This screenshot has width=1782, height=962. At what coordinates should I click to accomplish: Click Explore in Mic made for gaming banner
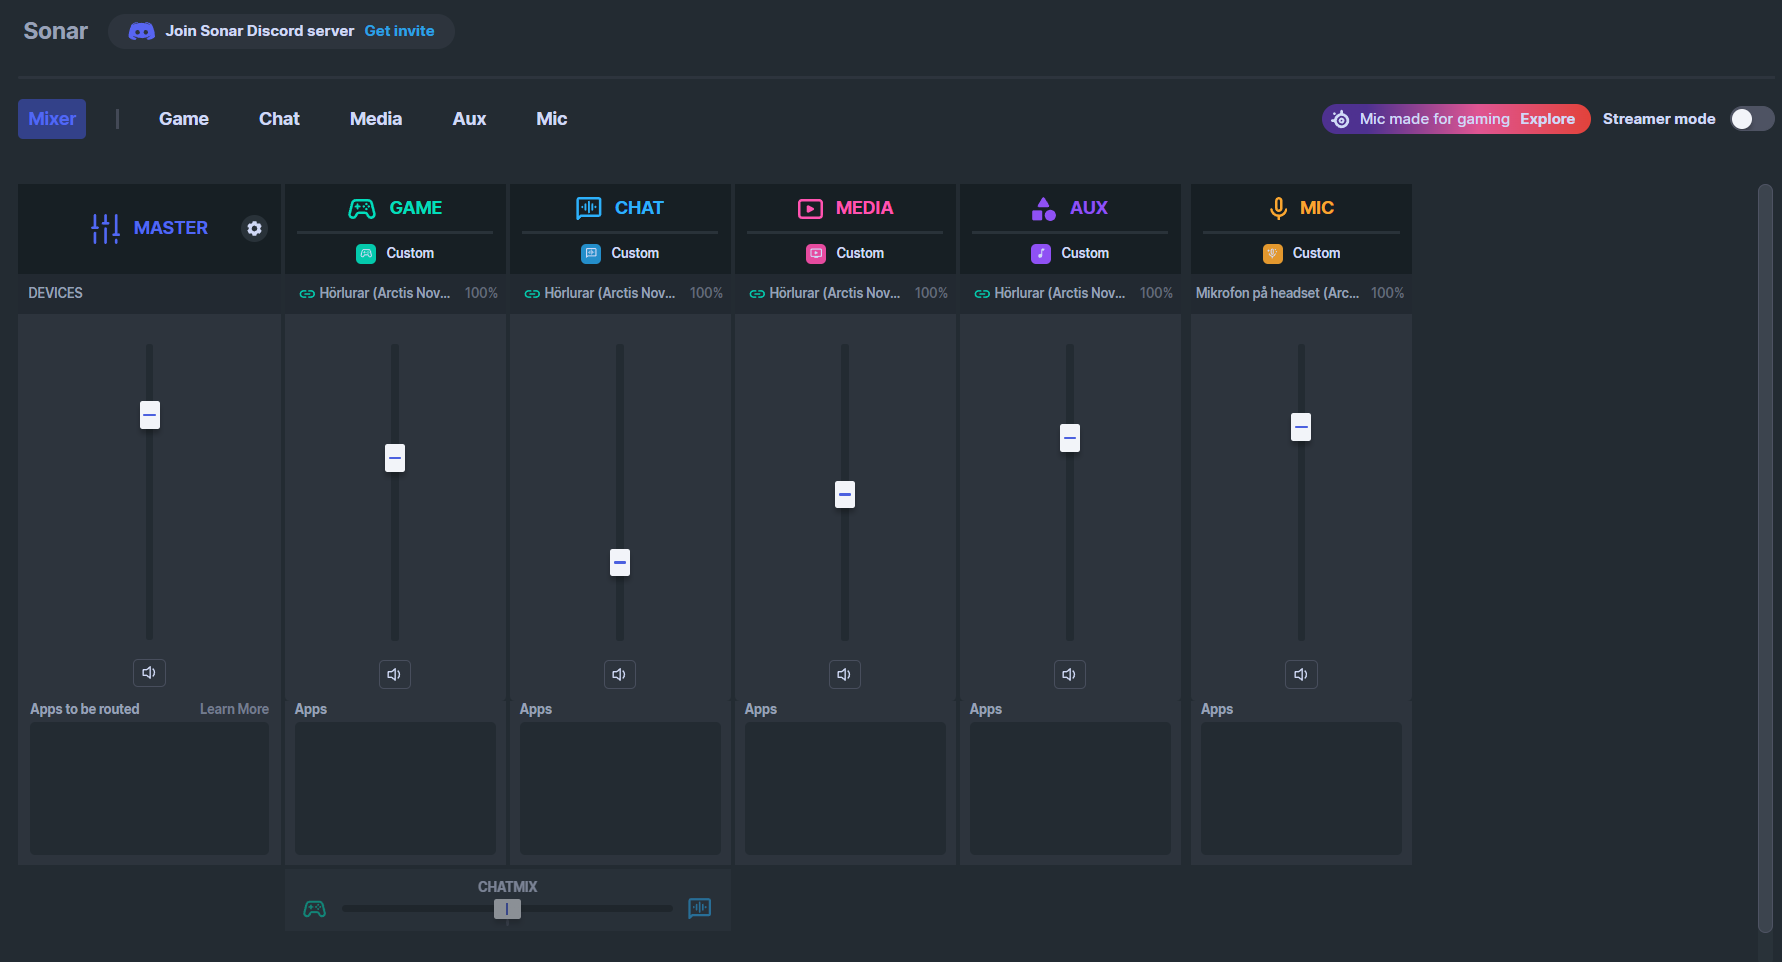click(1547, 119)
